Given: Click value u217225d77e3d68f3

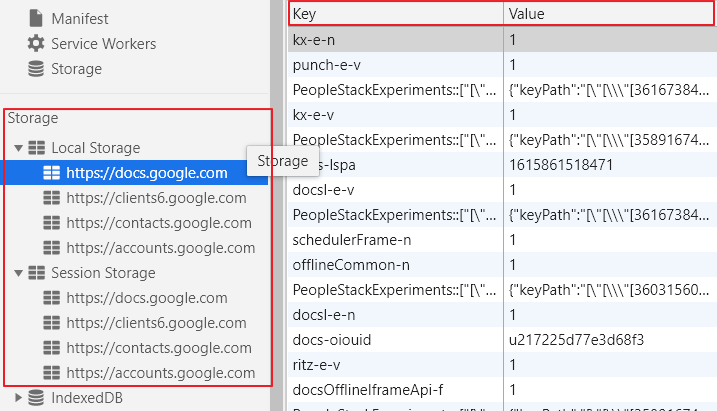Looking at the screenshot, I should 576,340.
